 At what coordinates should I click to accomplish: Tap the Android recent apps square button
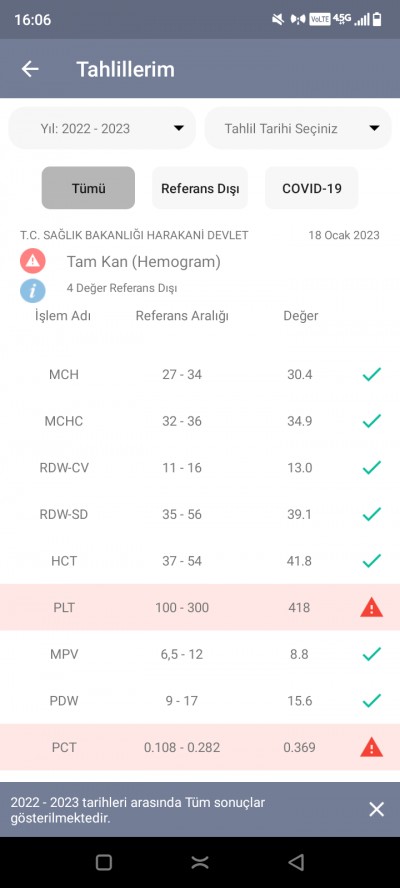point(104,863)
